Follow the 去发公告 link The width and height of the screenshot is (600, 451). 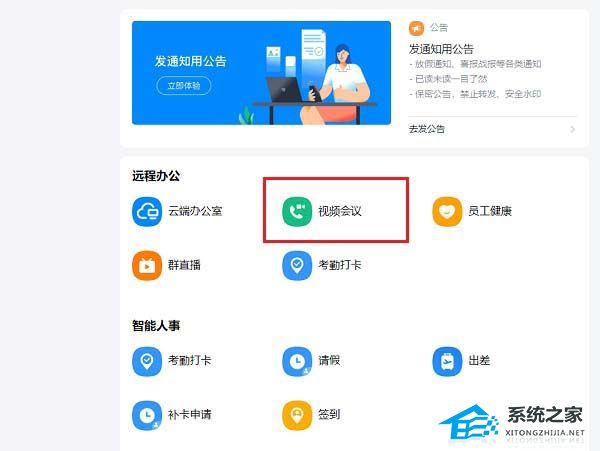pyautogui.click(x=427, y=129)
